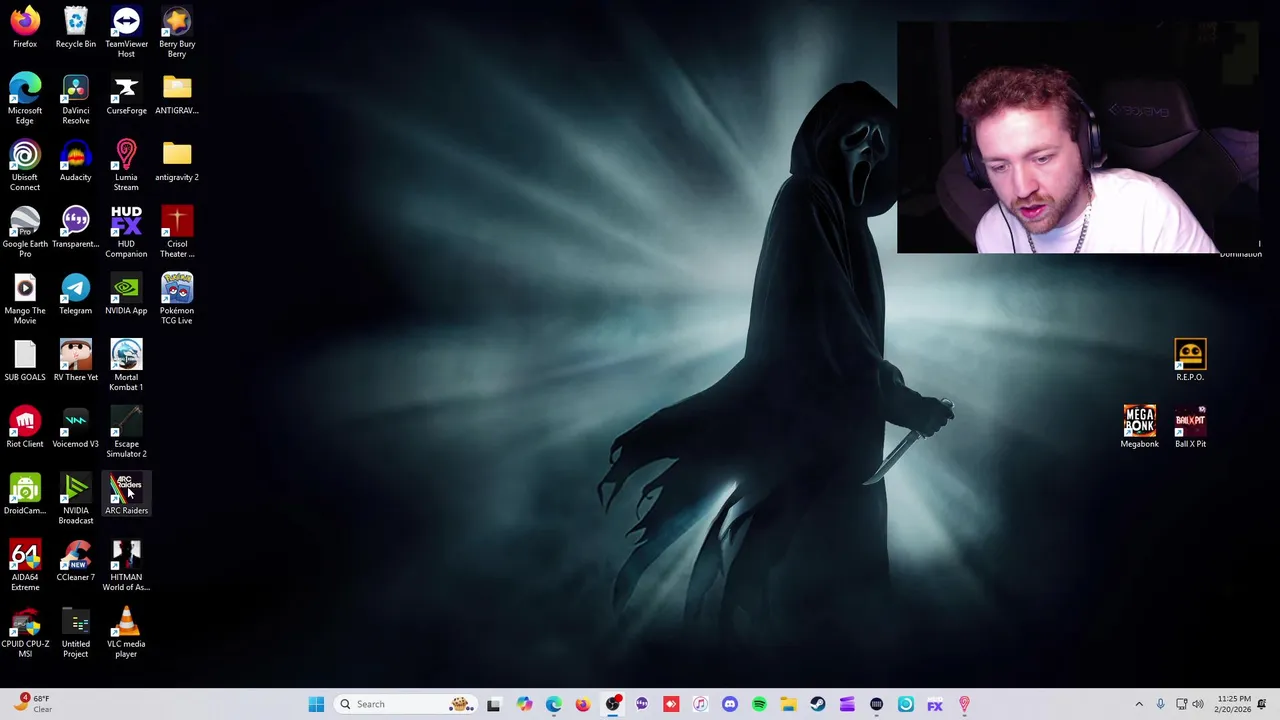
Task: Open HUD FX app from the taskbar
Action: [935, 704]
